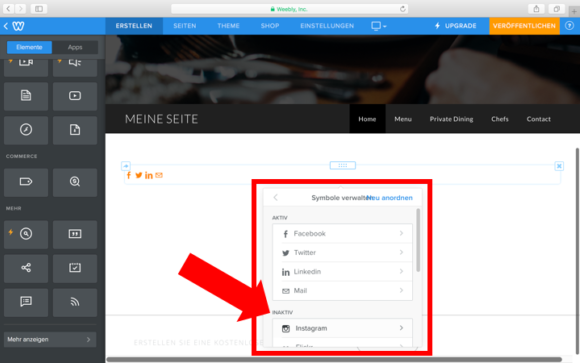Add the product tag element

pyautogui.click(x=26, y=182)
